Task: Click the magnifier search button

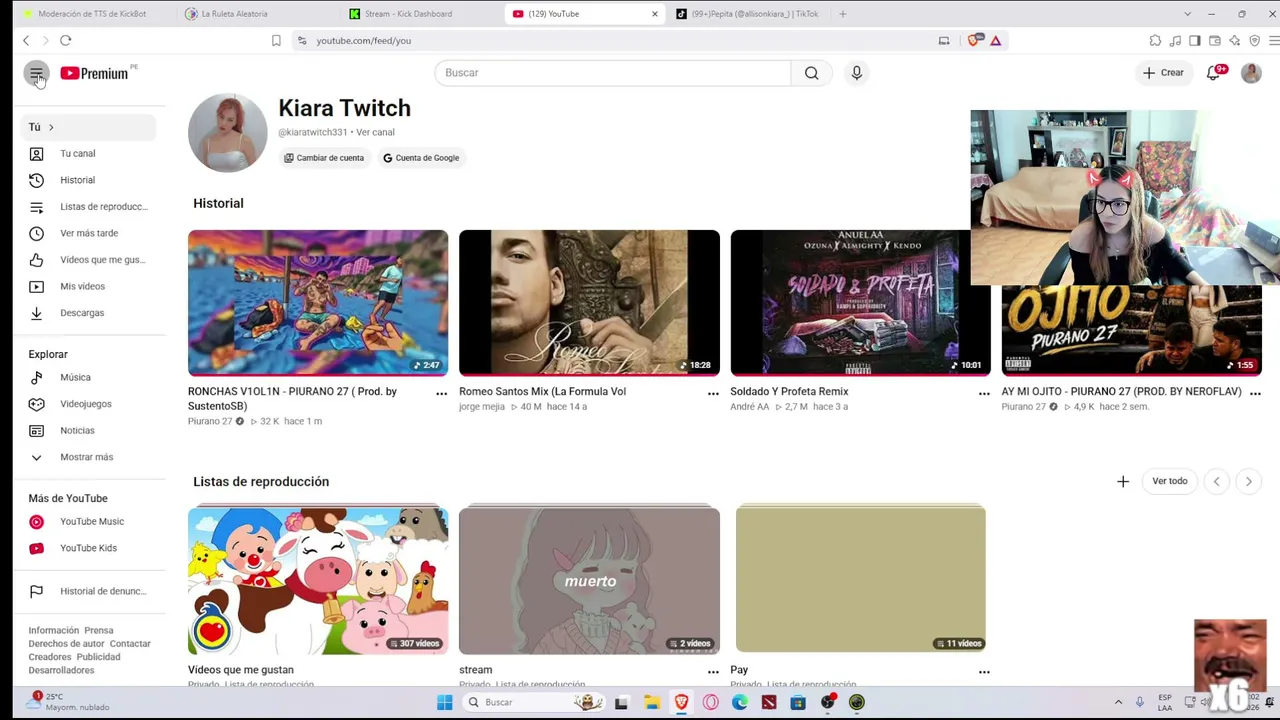Action: pyautogui.click(x=811, y=73)
